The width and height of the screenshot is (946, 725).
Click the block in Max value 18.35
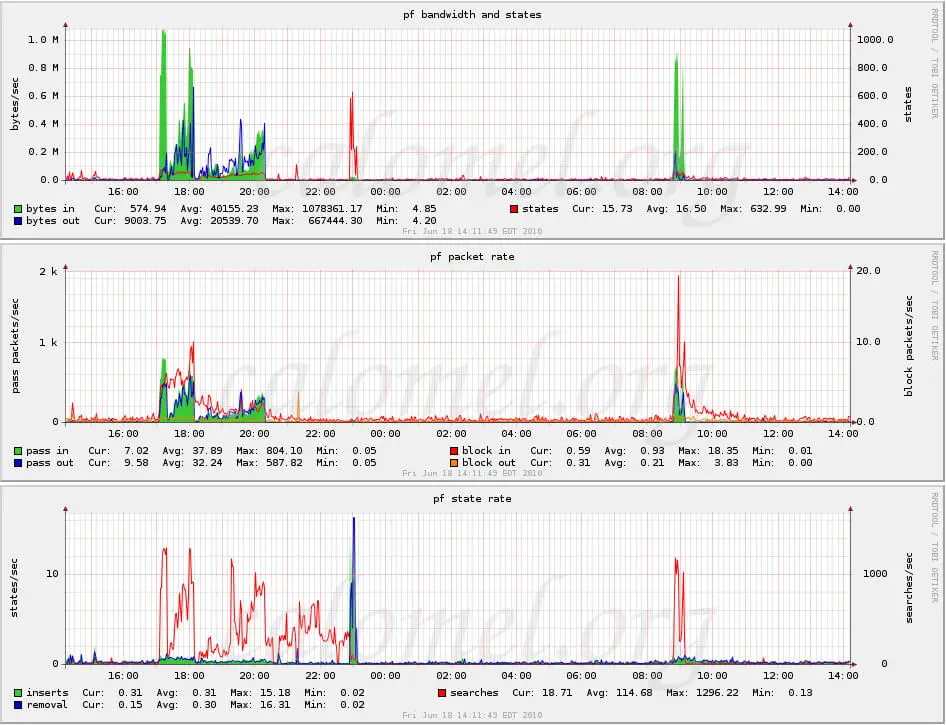(x=723, y=451)
